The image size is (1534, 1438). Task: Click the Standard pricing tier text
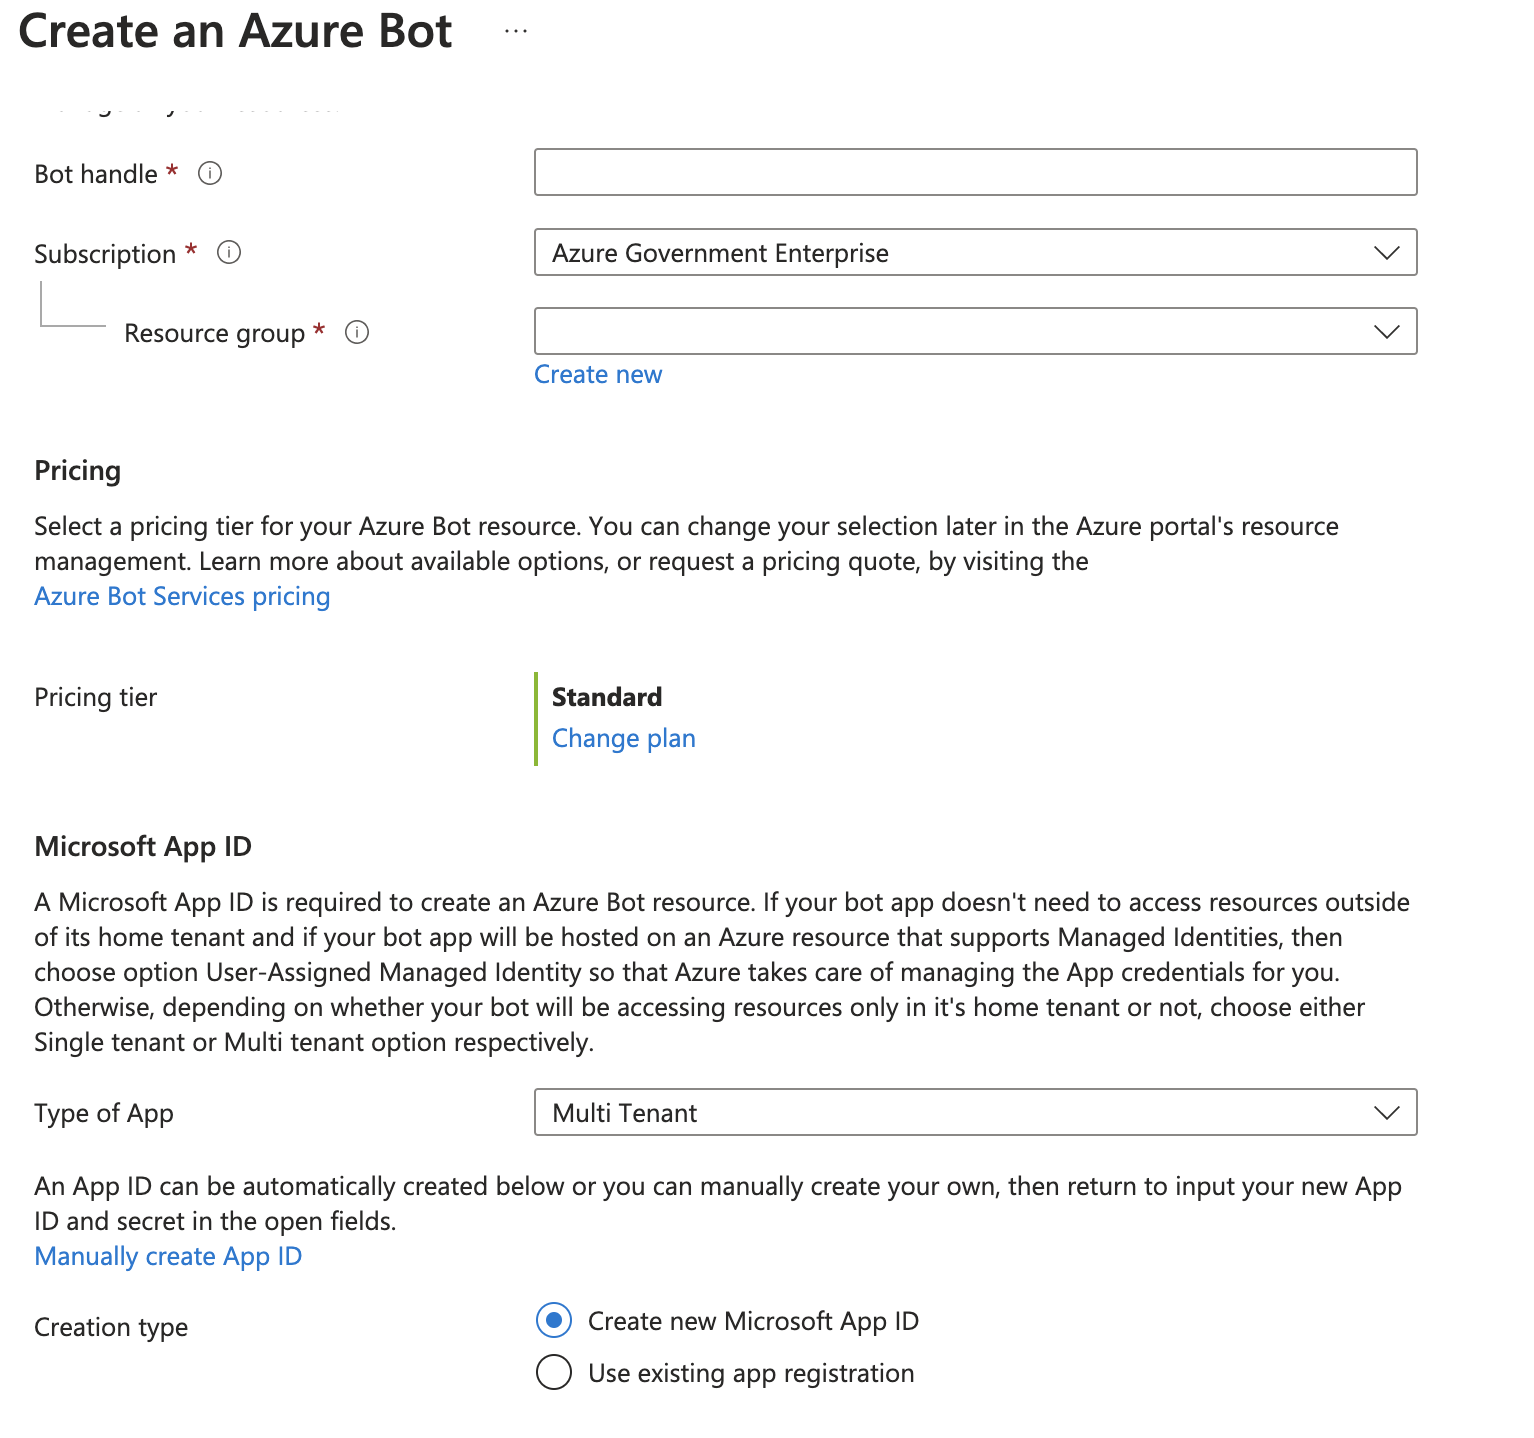point(607,697)
